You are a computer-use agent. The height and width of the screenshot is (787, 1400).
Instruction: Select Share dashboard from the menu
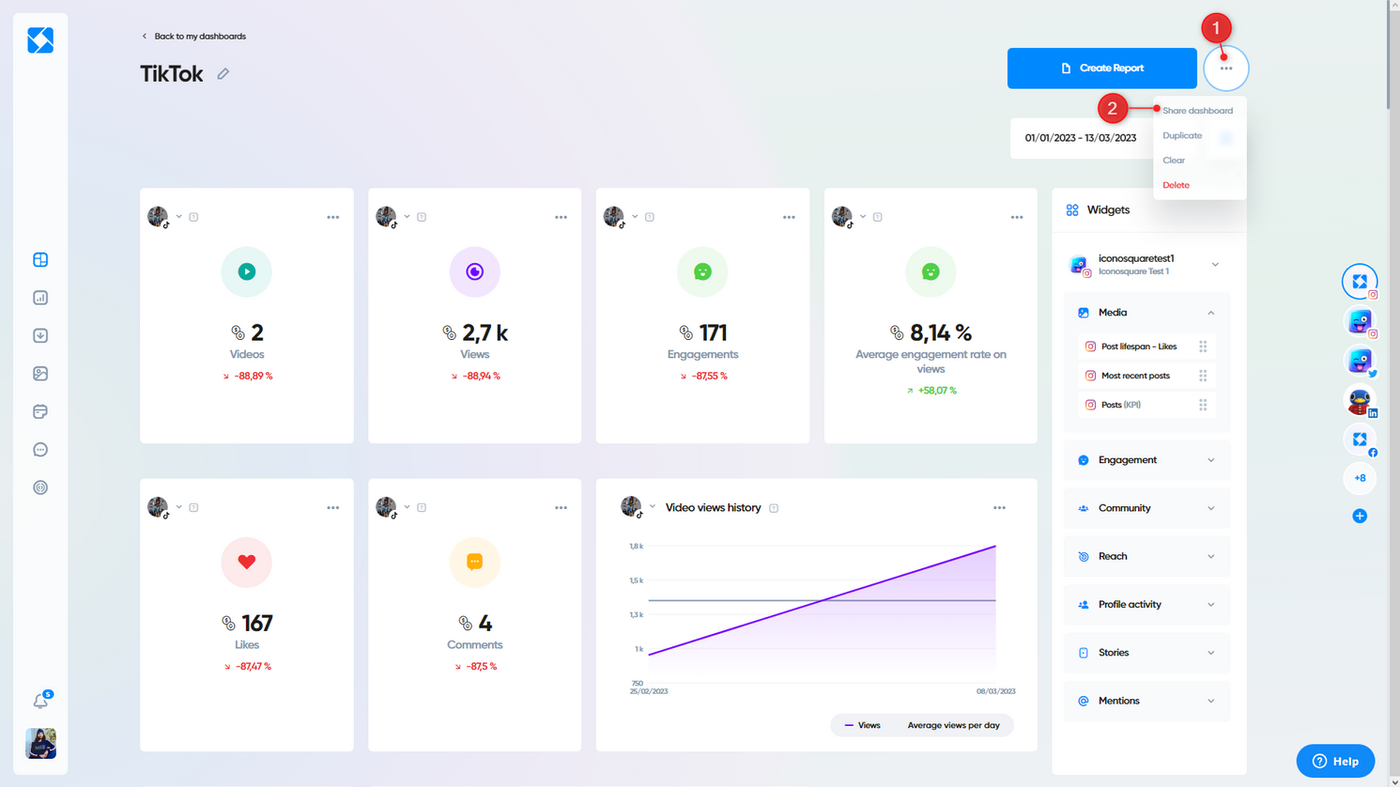(x=1198, y=111)
